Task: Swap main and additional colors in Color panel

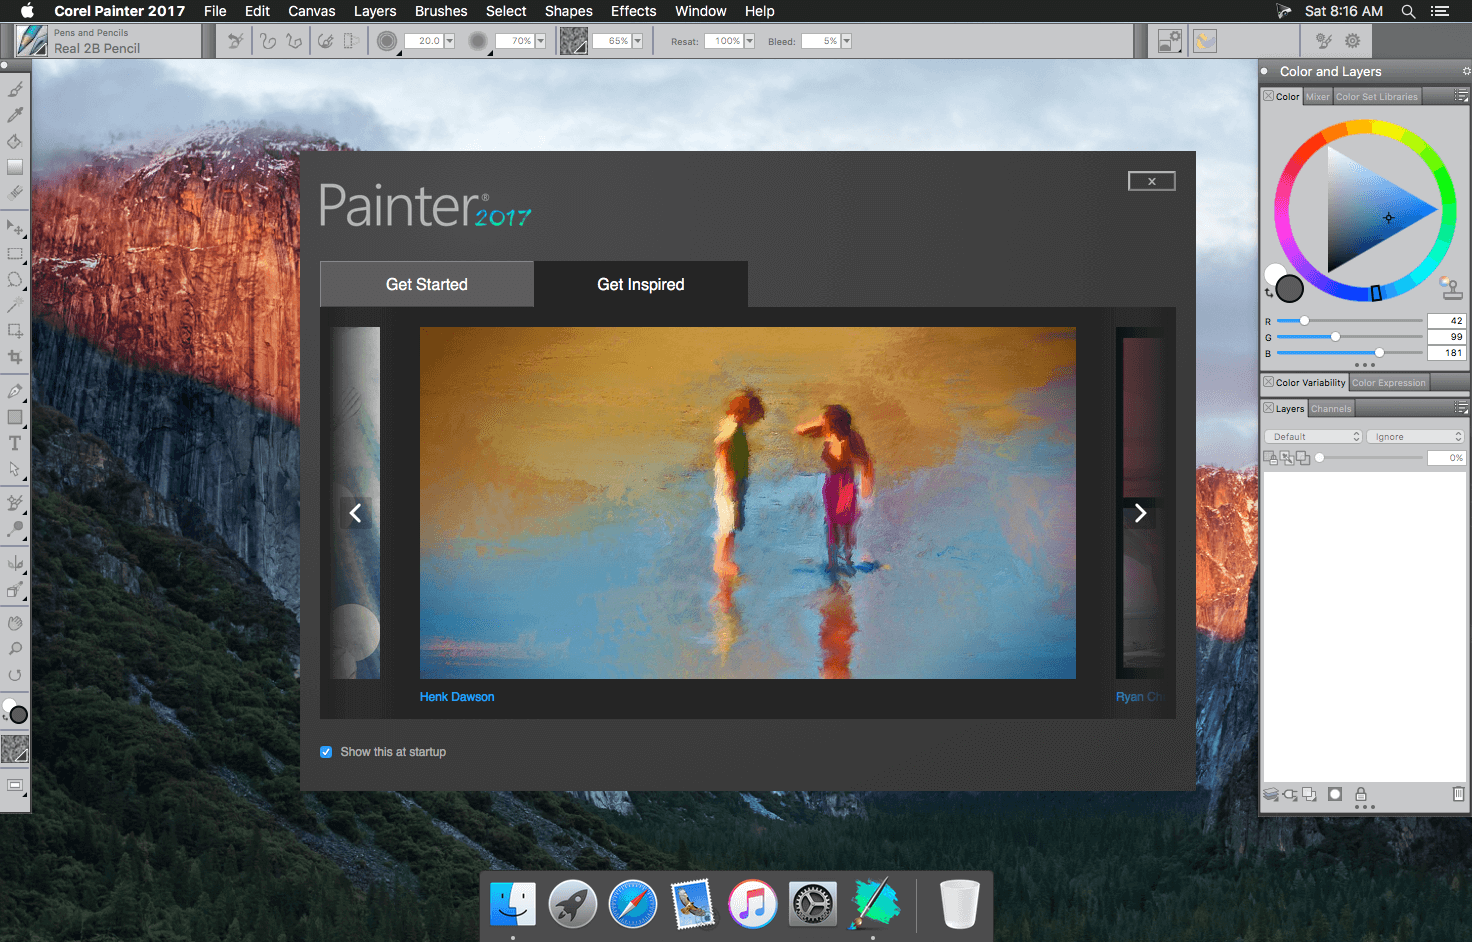Action: [x=1269, y=293]
